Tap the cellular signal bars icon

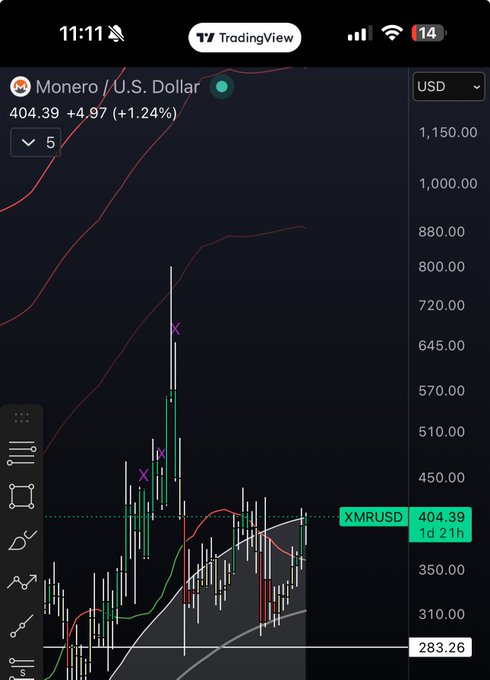coord(360,33)
